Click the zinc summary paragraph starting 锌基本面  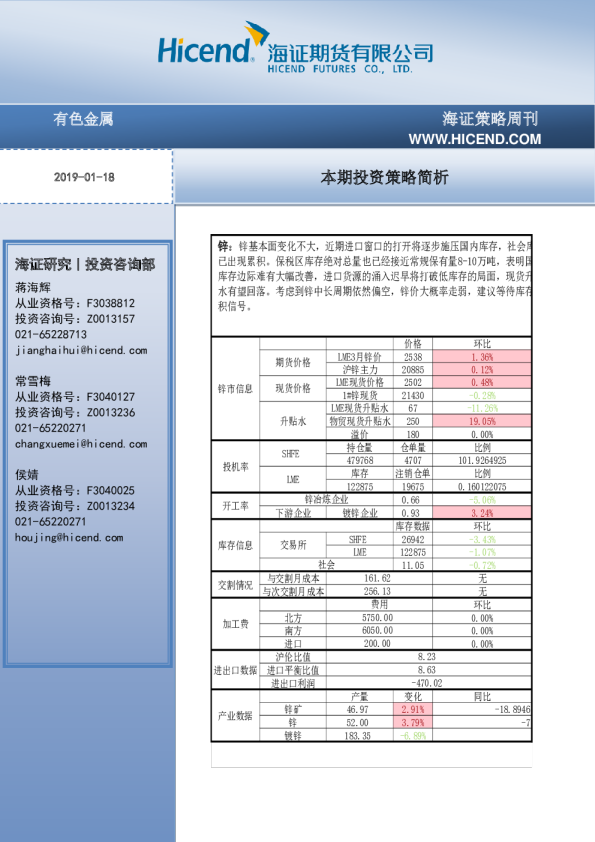pyautogui.click(x=374, y=276)
